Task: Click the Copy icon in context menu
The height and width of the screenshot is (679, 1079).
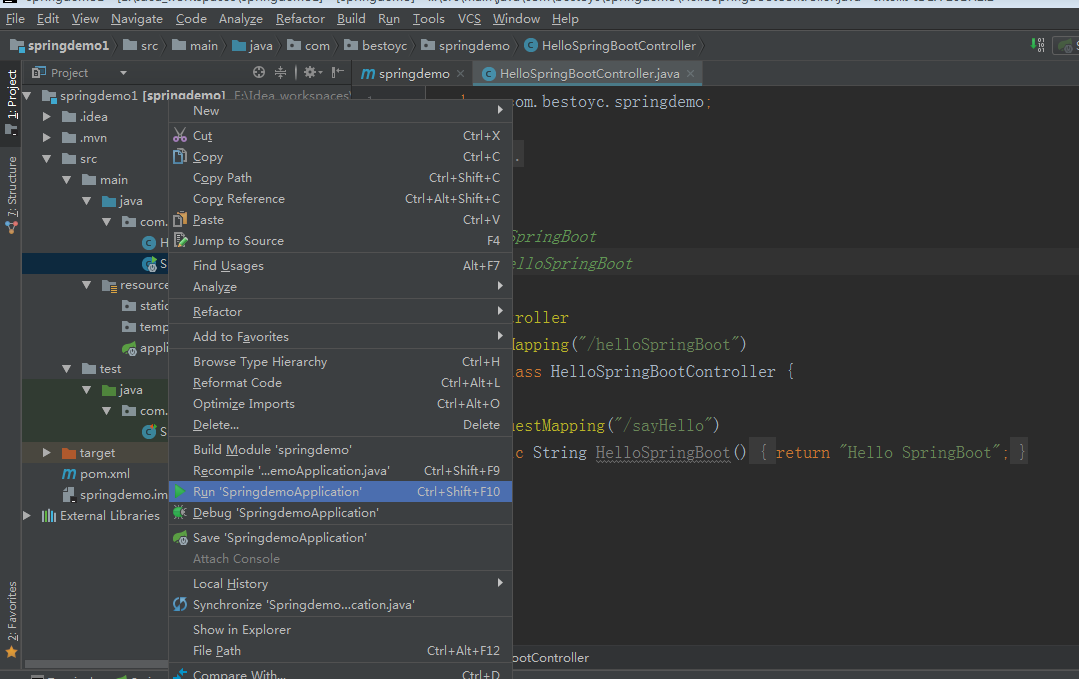Action: pyautogui.click(x=180, y=157)
